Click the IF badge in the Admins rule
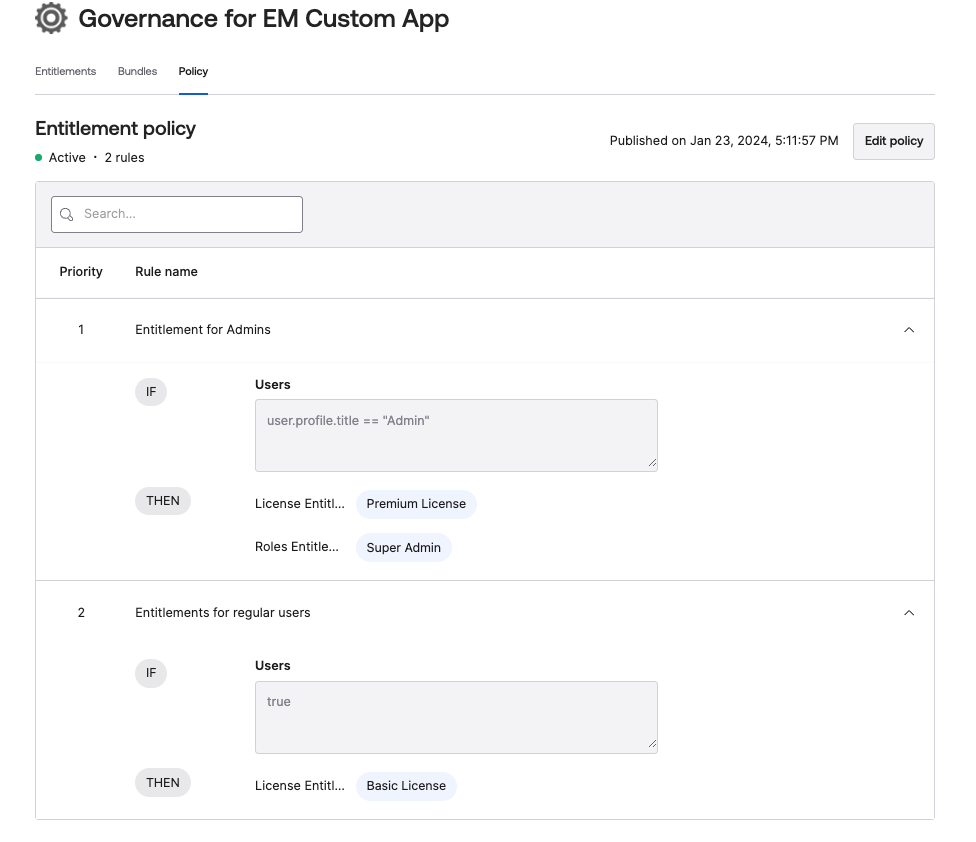 coord(150,392)
